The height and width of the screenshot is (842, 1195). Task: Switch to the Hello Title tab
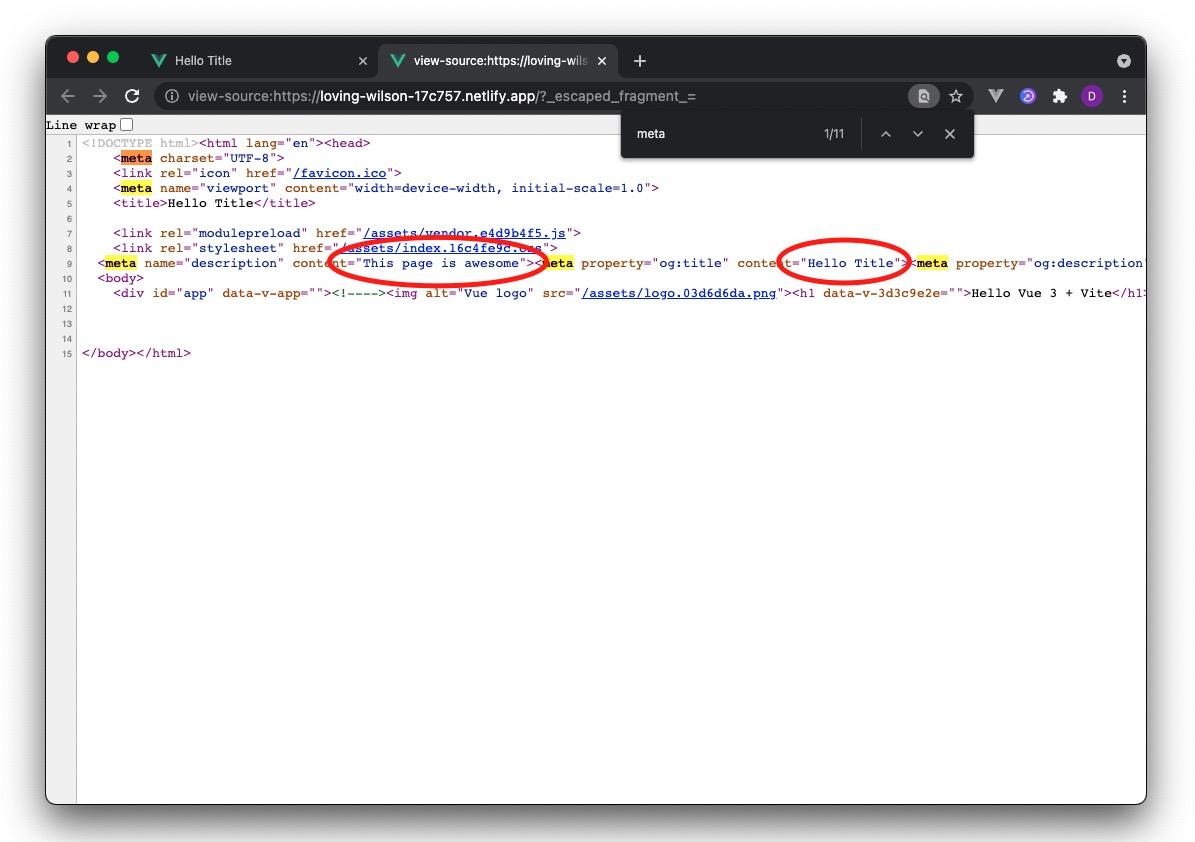click(250, 61)
